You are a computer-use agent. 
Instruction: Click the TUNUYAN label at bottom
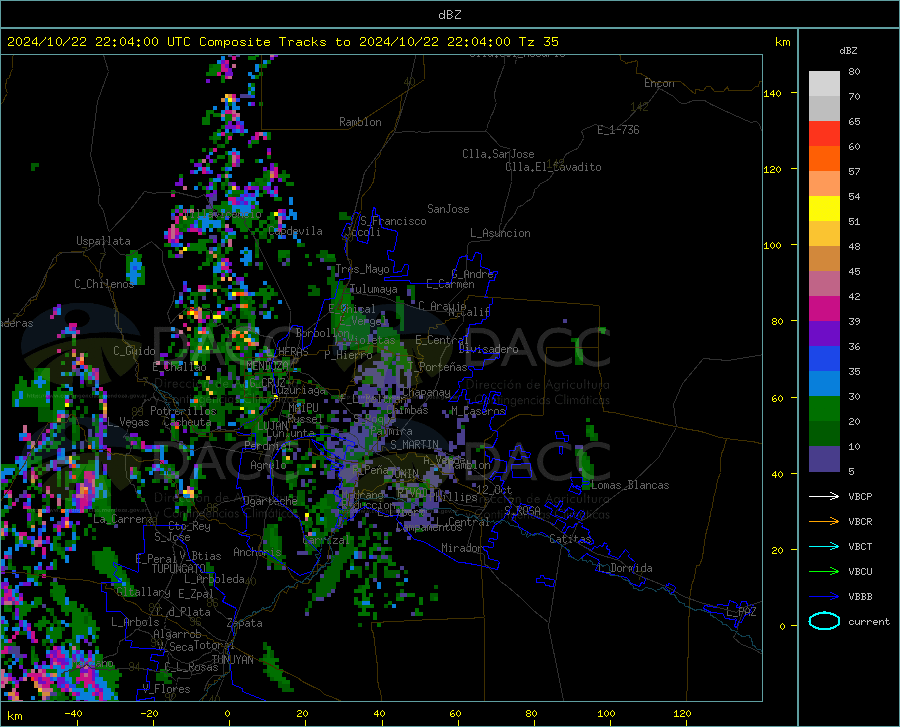pos(232,659)
